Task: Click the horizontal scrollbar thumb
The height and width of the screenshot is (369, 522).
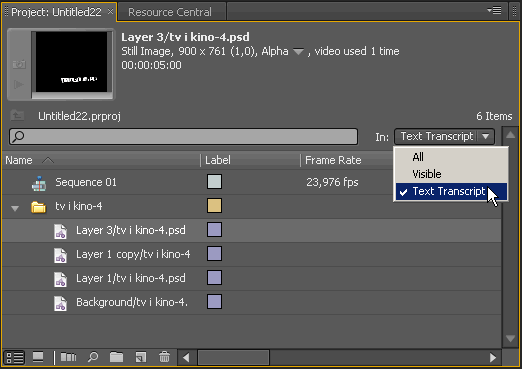Action: [233, 358]
